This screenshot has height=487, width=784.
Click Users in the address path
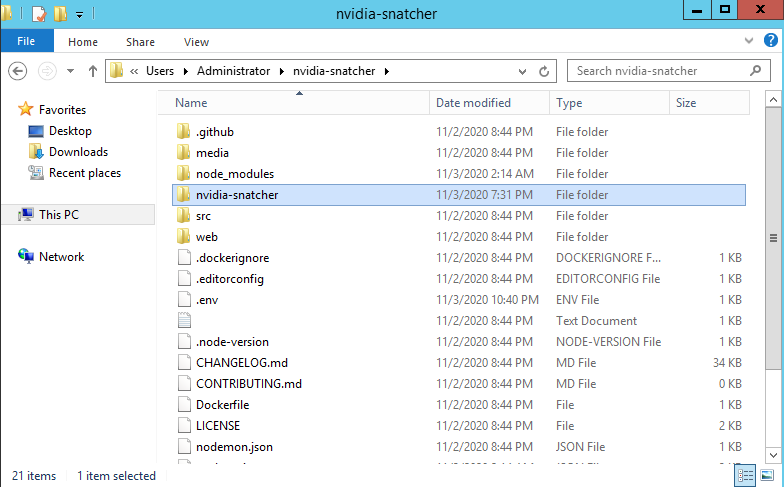point(160,71)
